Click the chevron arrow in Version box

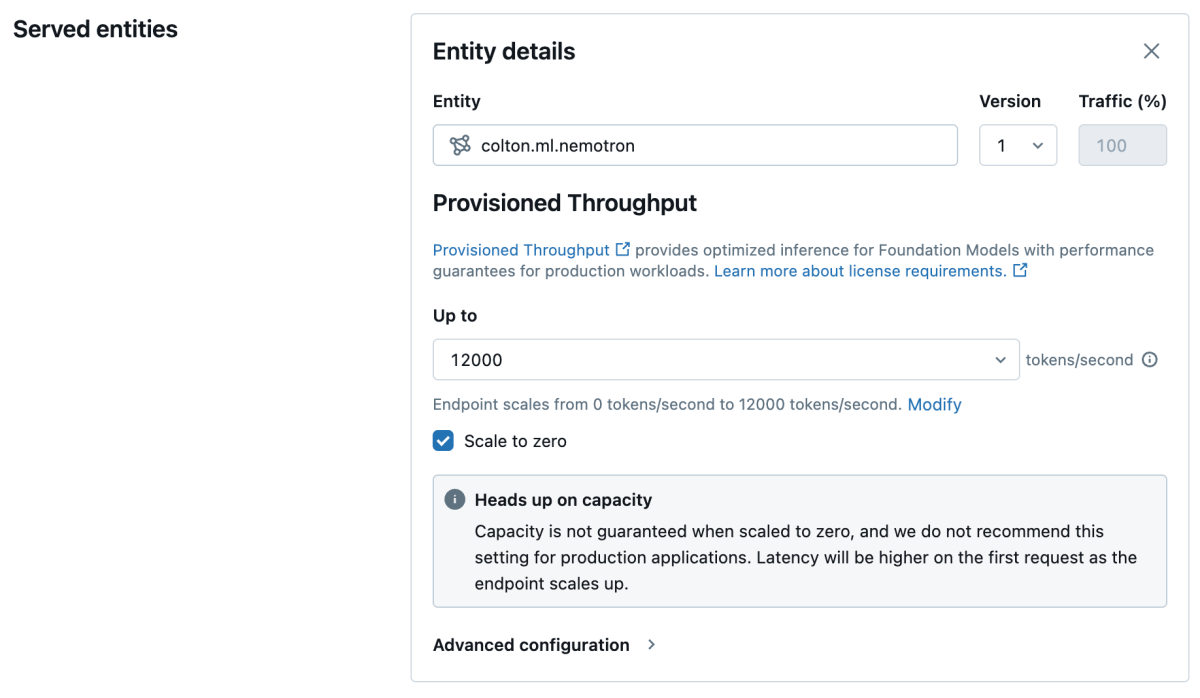pyautogui.click(x=1038, y=146)
